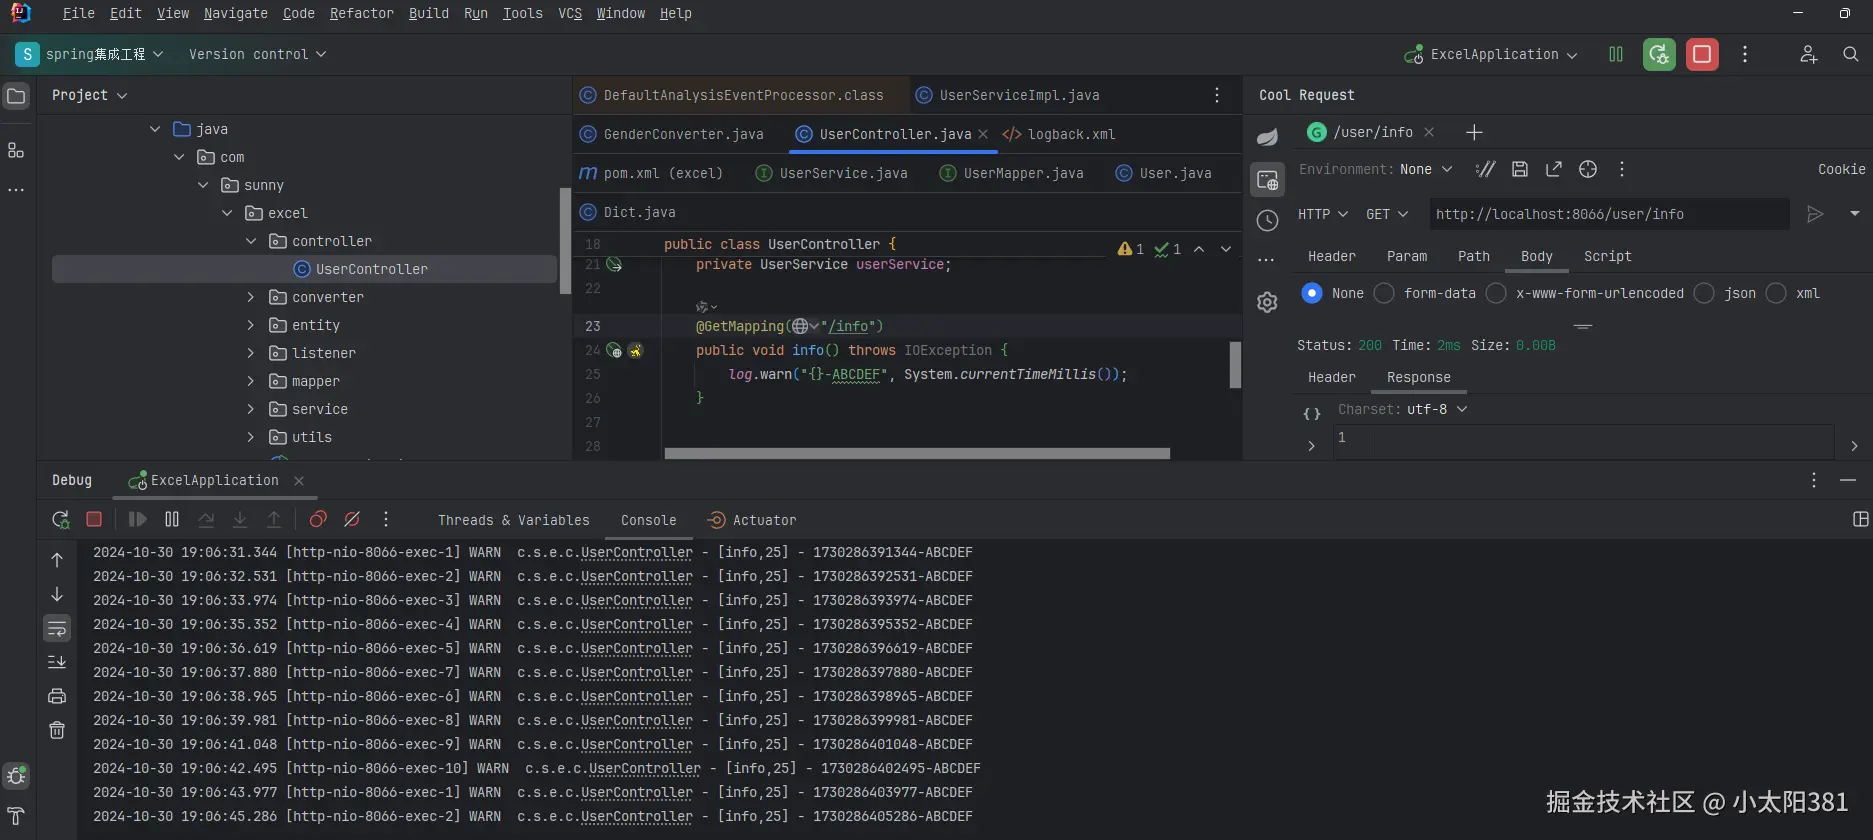The image size is (1873, 840).
Task: Click the Mute Breakpoints icon in debug toolbar
Action: point(352,519)
